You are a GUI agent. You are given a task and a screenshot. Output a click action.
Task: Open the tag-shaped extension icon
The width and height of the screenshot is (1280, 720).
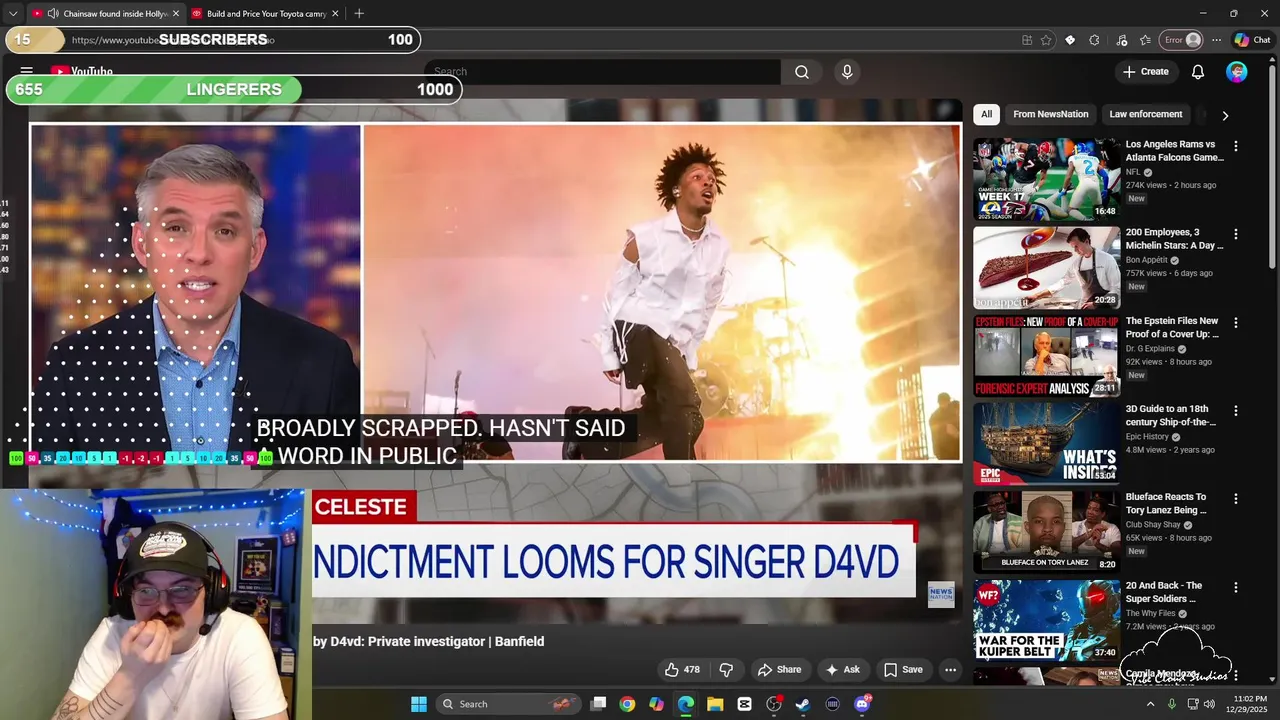coord(1070,40)
